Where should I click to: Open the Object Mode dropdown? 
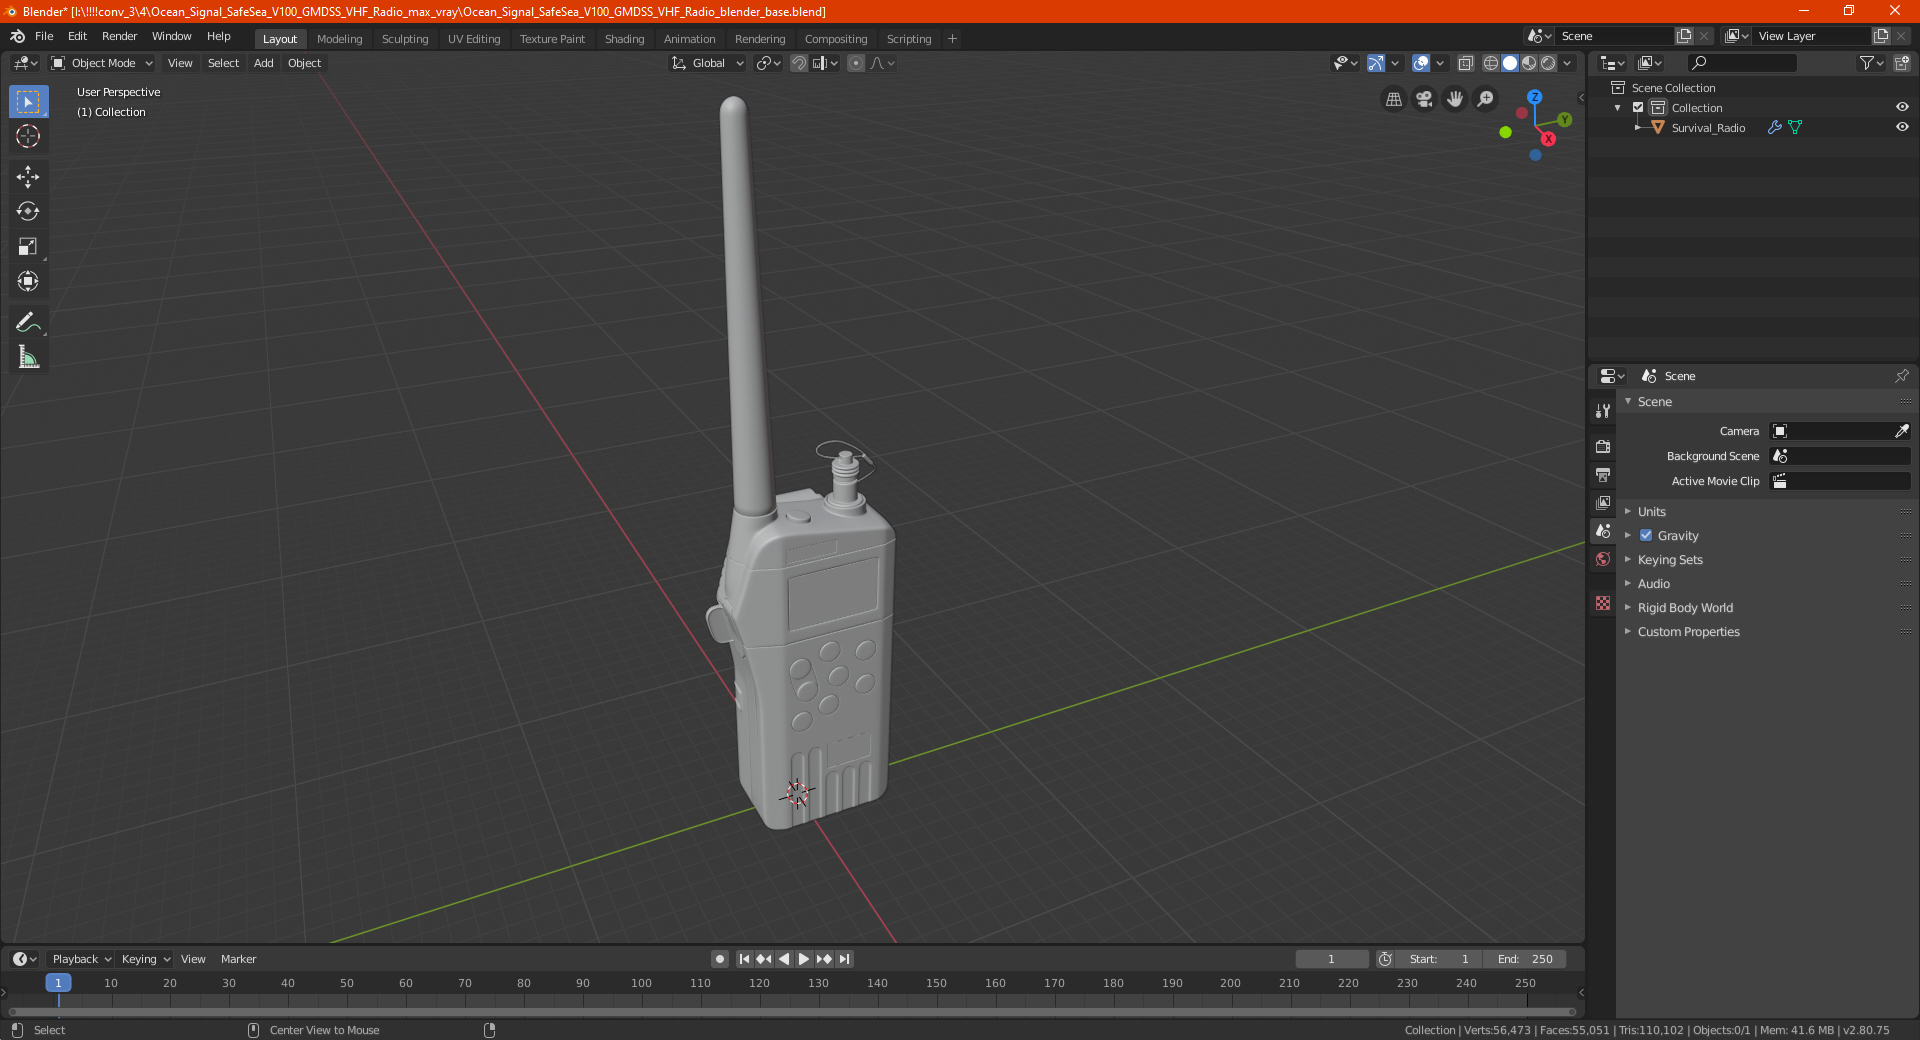pos(102,63)
